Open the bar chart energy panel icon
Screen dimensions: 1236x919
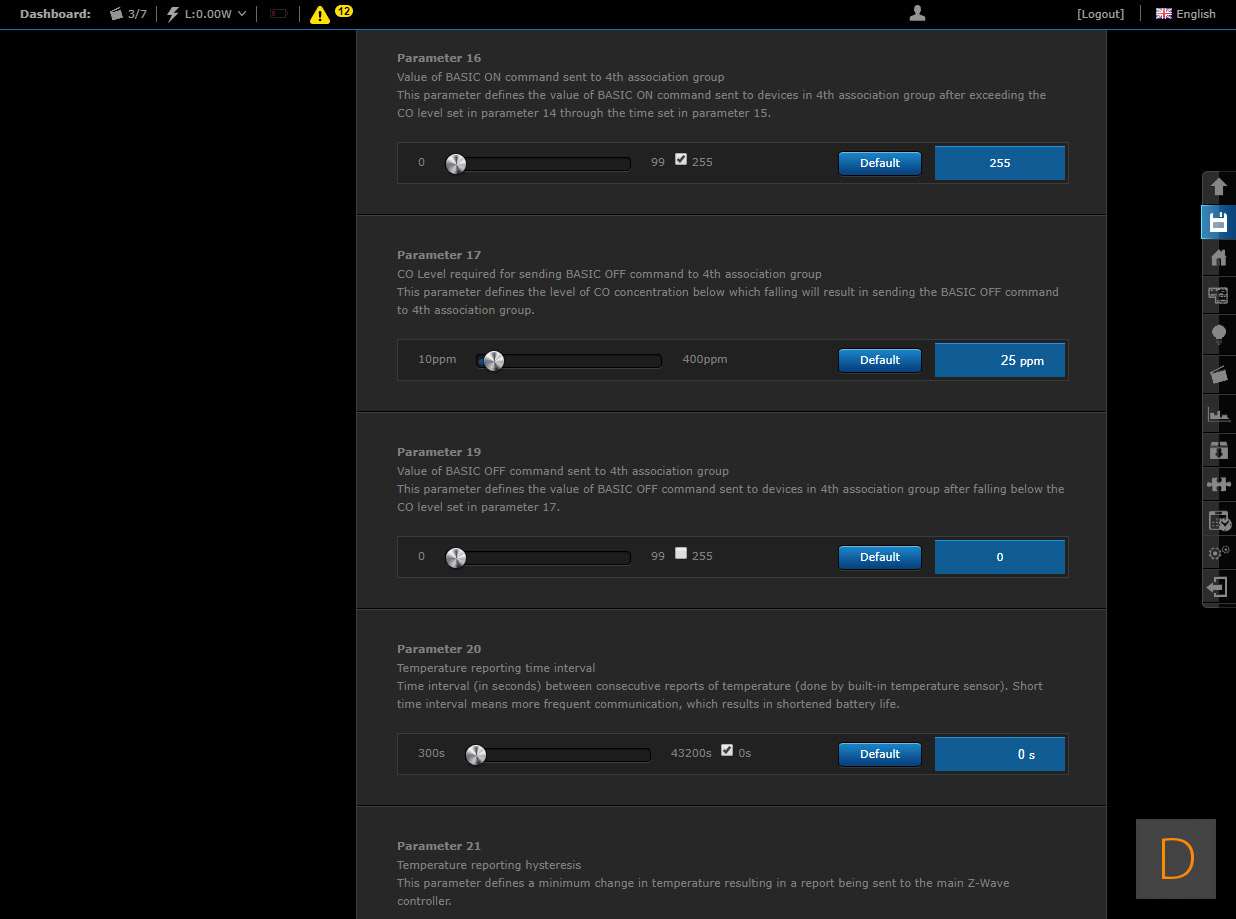click(x=1218, y=412)
